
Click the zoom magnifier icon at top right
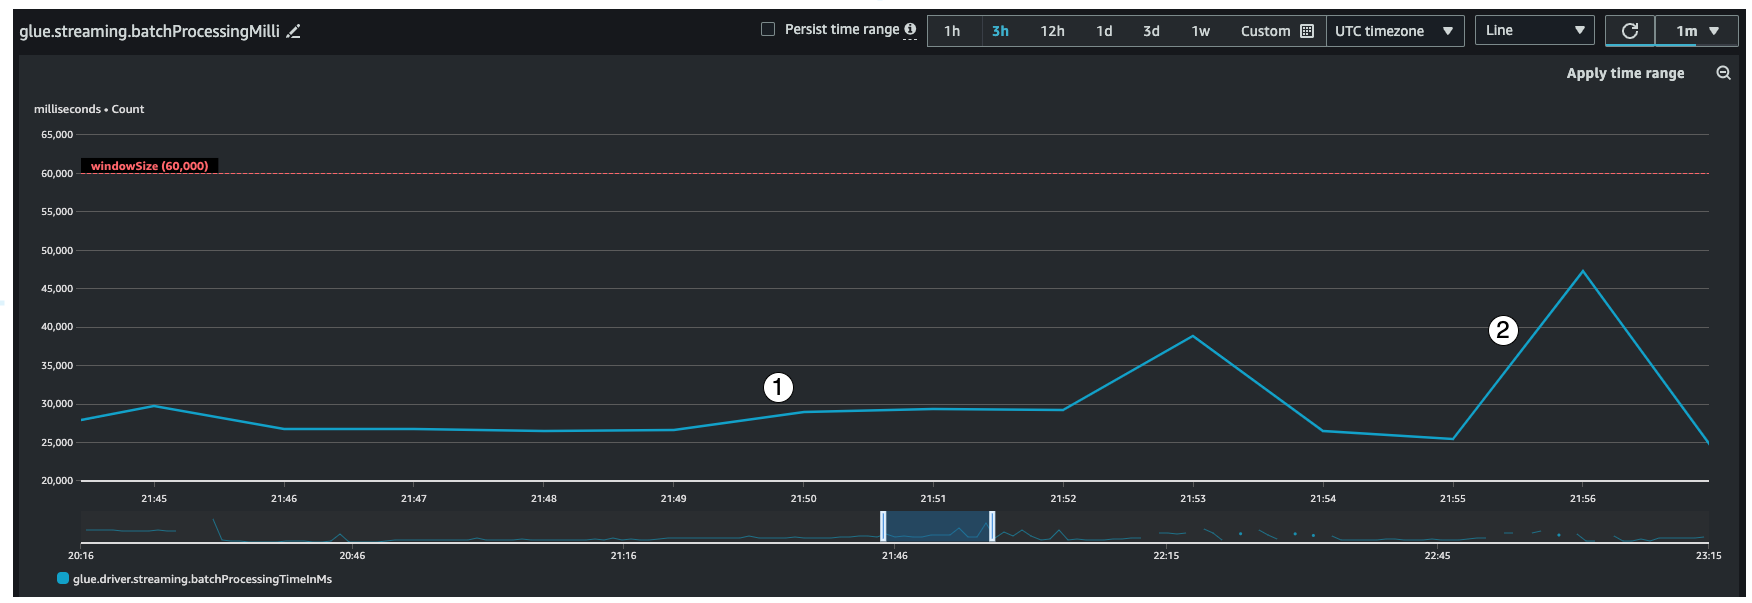(x=1723, y=73)
